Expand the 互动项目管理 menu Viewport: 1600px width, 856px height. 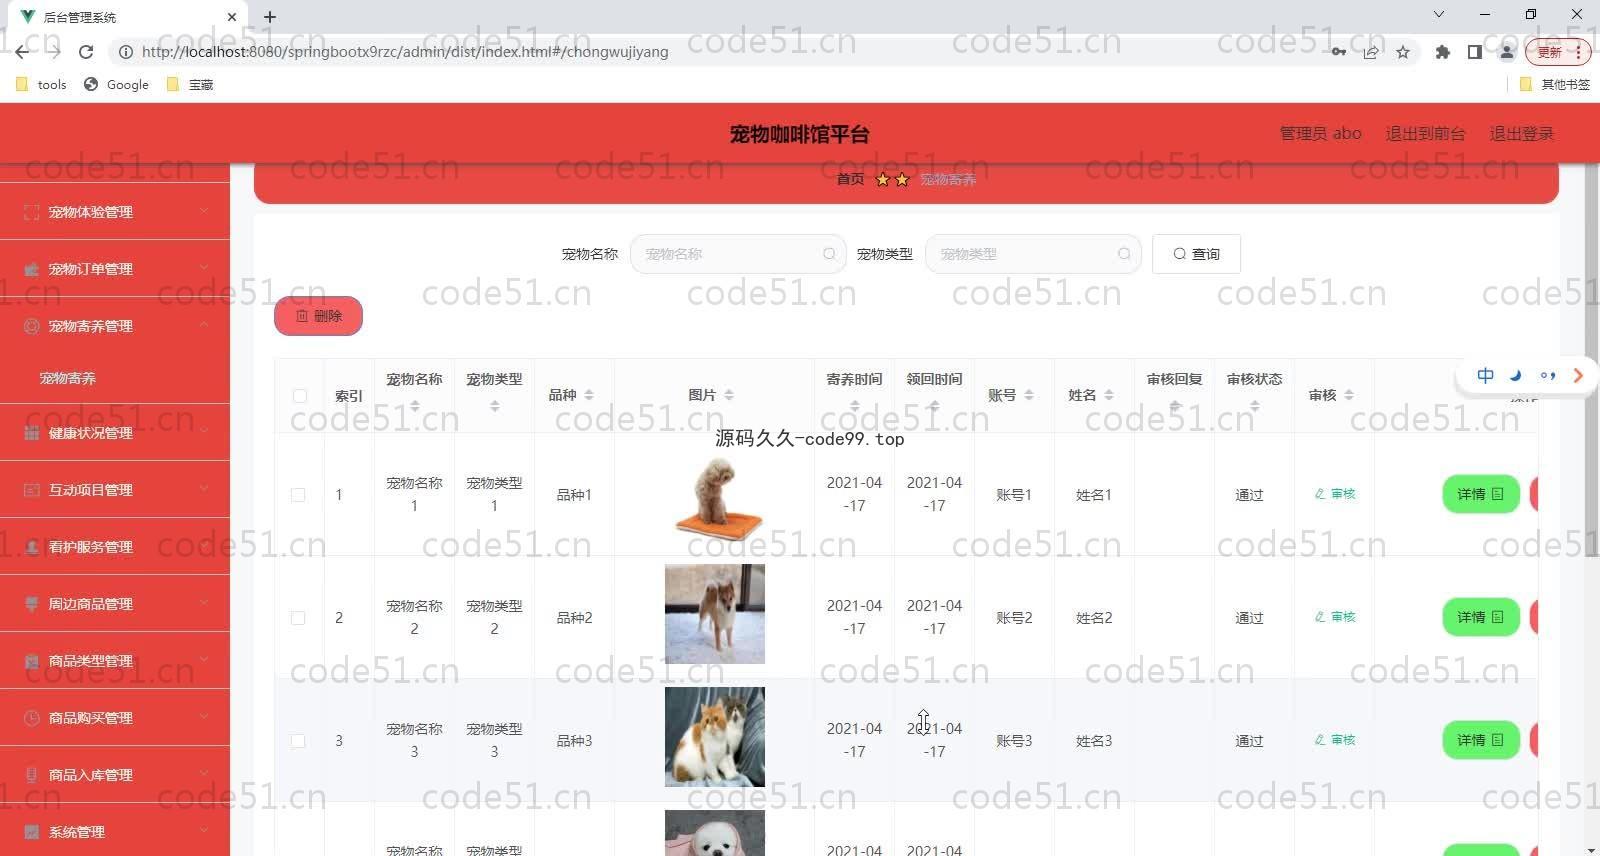(x=115, y=490)
